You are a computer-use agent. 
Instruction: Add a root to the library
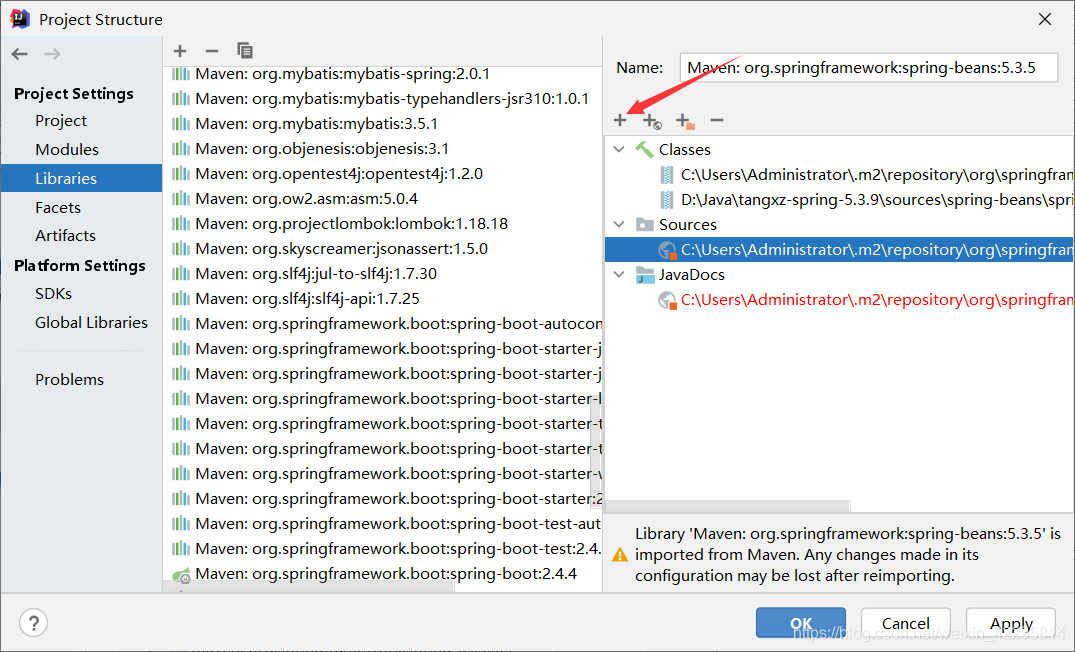[x=620, y=120]
